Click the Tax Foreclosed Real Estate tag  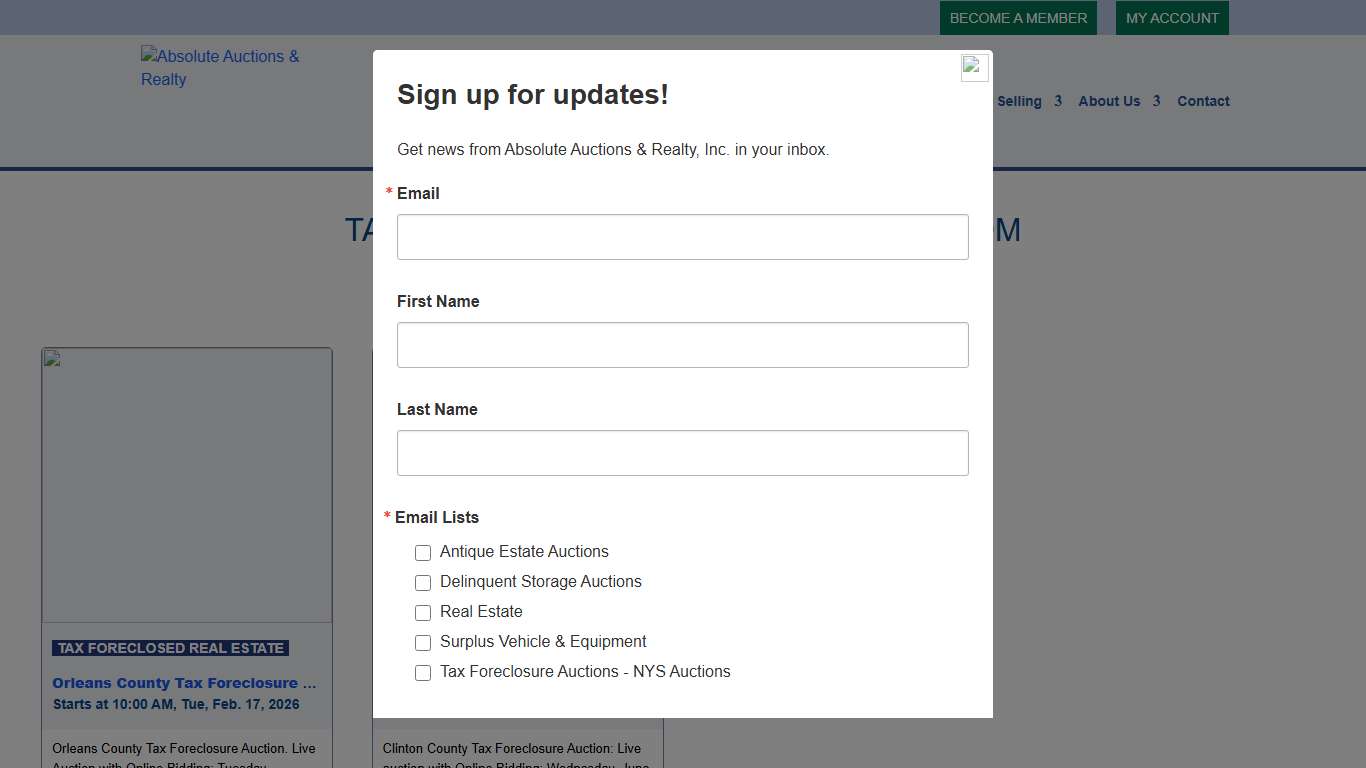coord(170,648)
